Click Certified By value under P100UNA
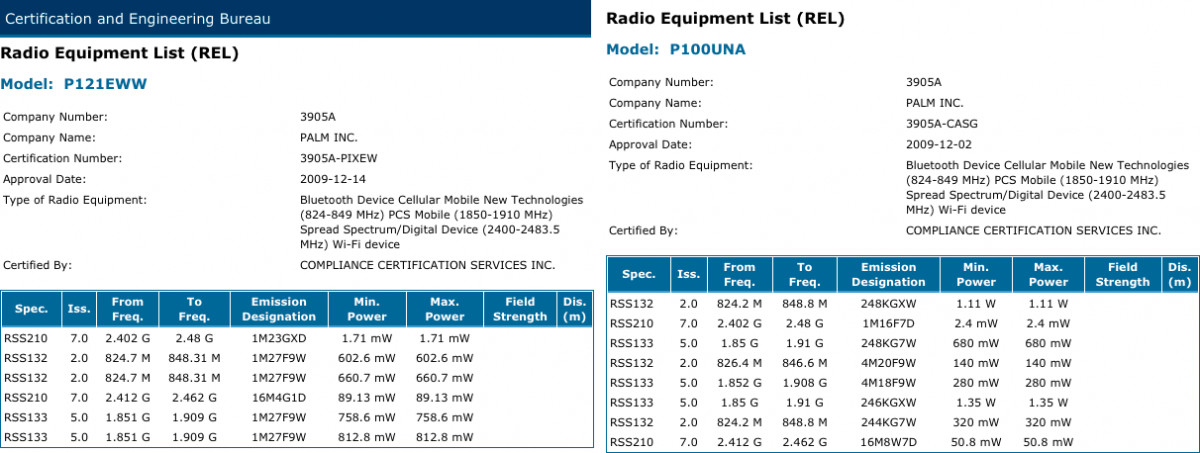This screenshot has width=1200, height=453. click(x=1033, y=230)
